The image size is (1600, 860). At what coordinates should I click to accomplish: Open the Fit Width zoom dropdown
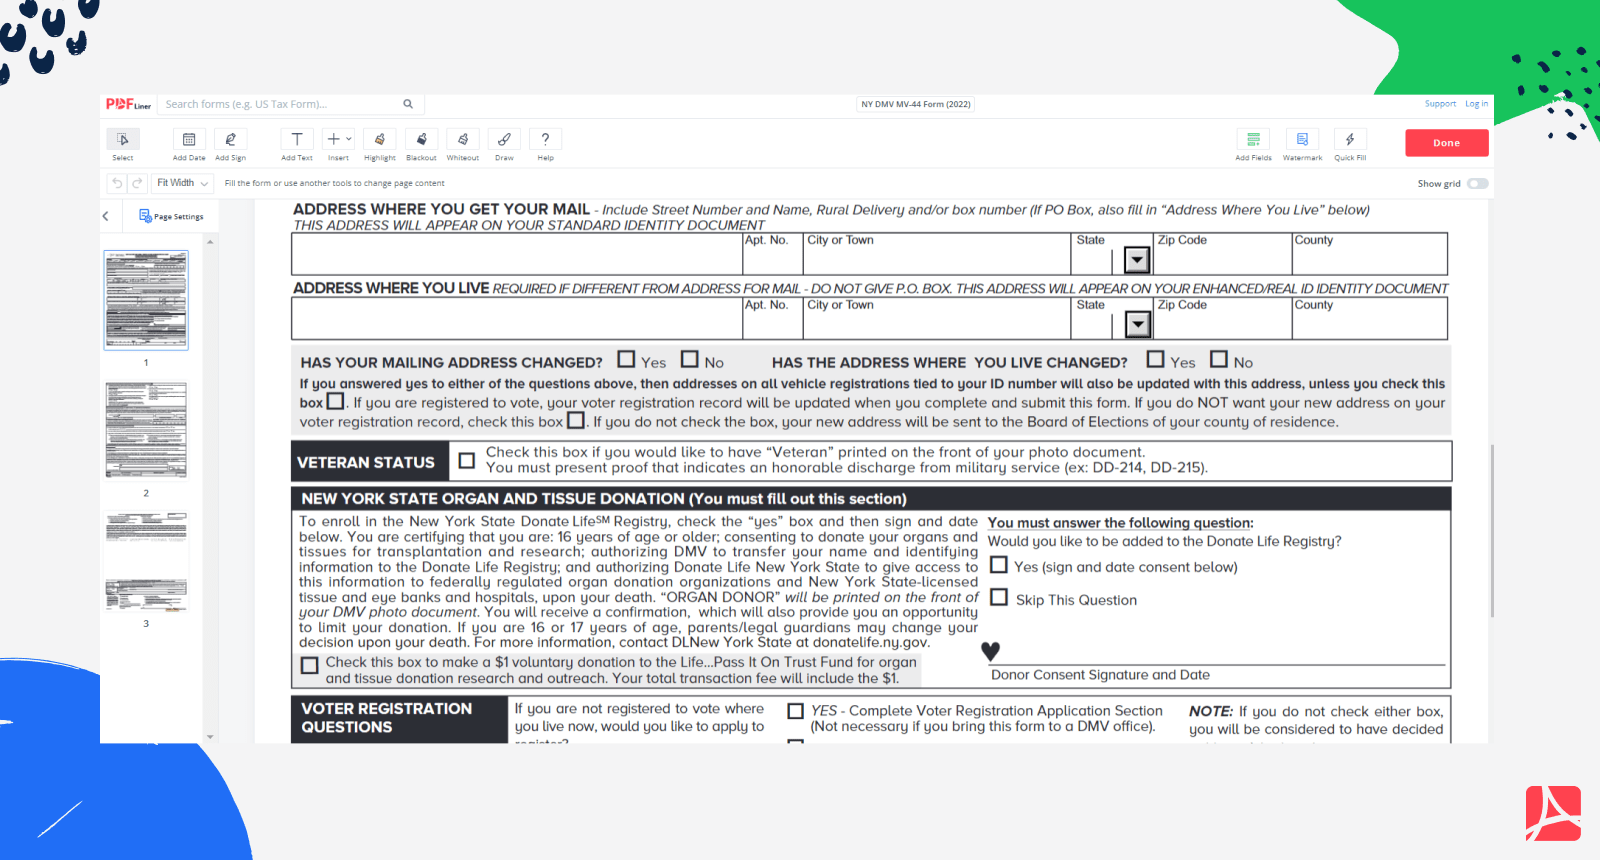tap(182, 183)
